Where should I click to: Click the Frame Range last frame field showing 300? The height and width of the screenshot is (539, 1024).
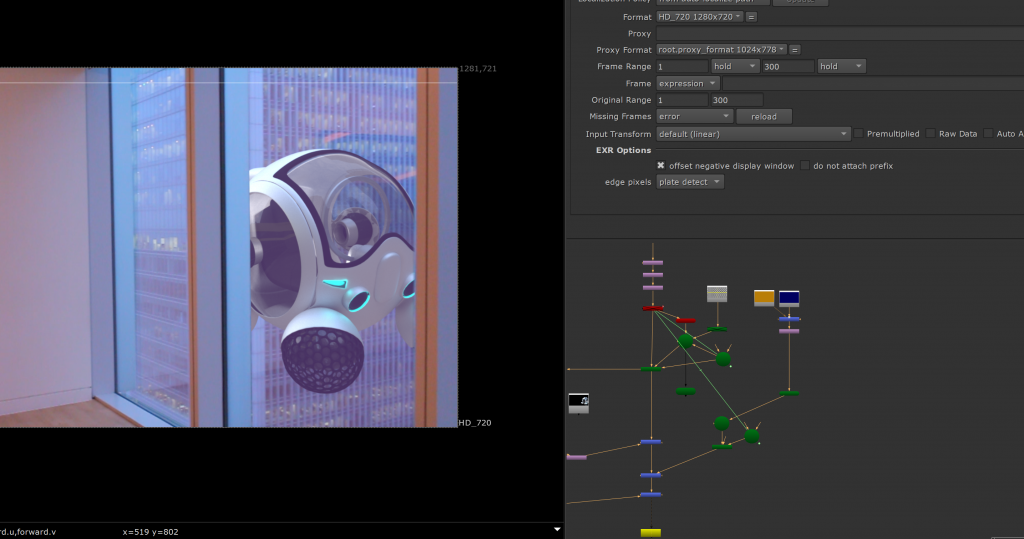788,66
